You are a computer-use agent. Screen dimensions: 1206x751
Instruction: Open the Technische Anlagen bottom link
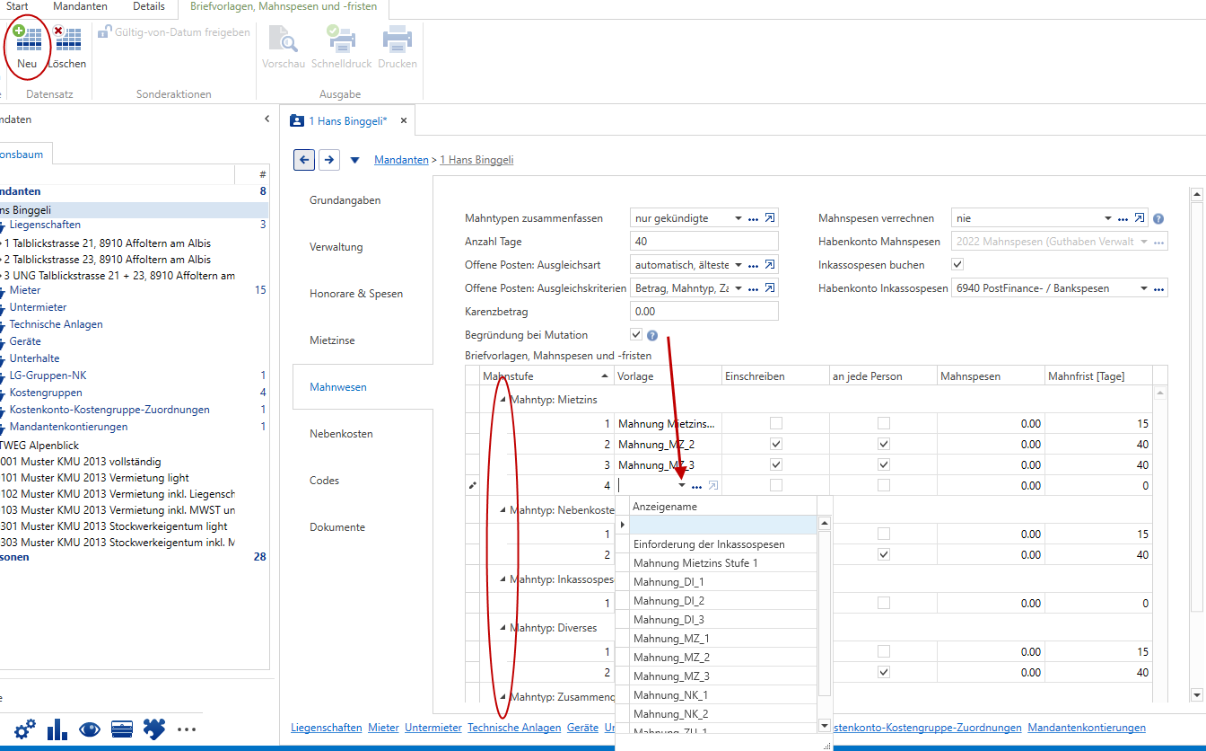tap(514, 728)
